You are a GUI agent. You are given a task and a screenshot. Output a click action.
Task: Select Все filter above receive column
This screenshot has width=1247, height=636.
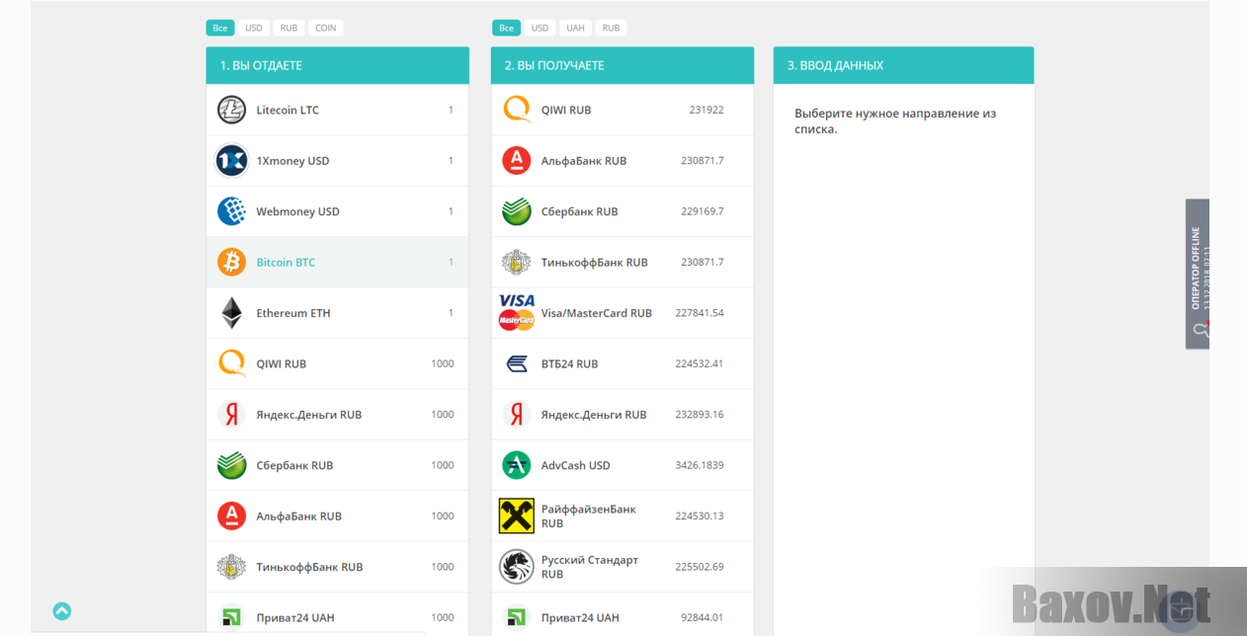point(507,28)
